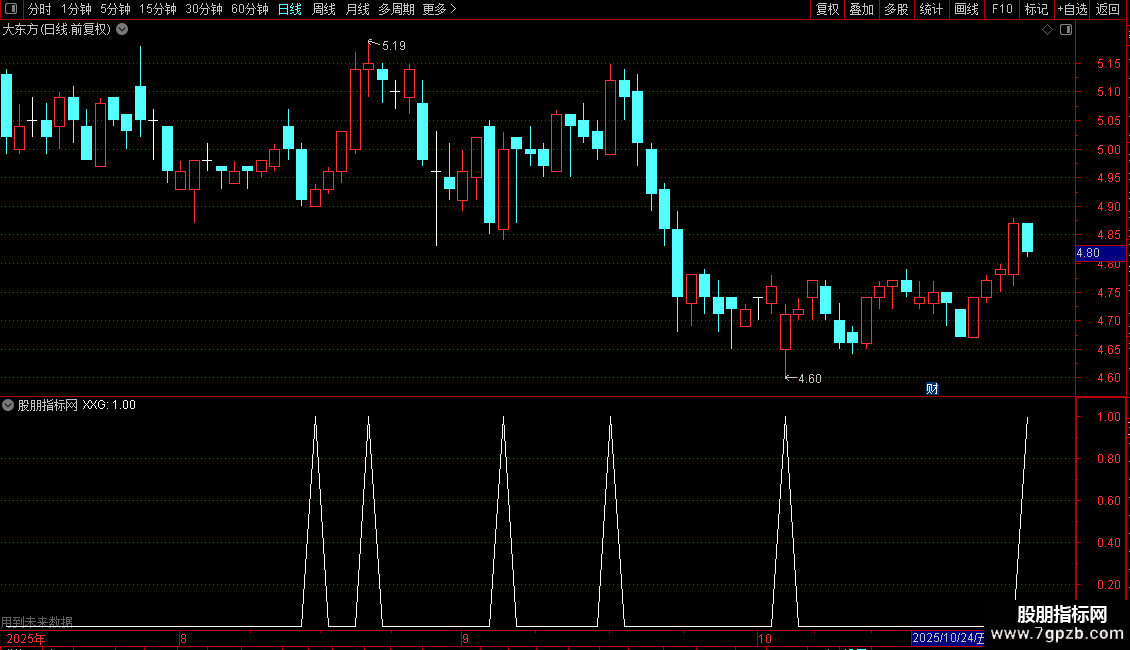1130x650 pixels.
Task: Click the 财 finance marker on chart
Action: pos(932,389)
